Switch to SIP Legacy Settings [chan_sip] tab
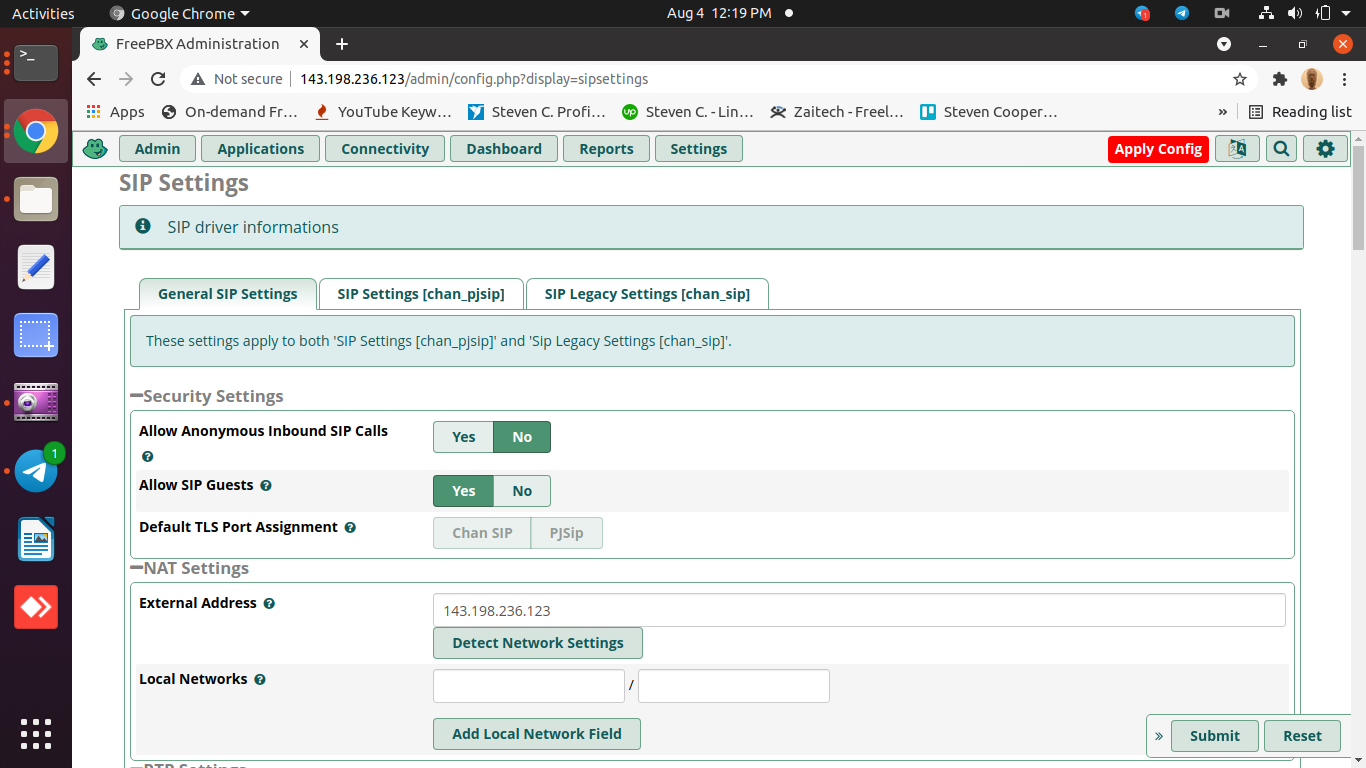This screenshot has height=768, width=1366. (647, 294)
